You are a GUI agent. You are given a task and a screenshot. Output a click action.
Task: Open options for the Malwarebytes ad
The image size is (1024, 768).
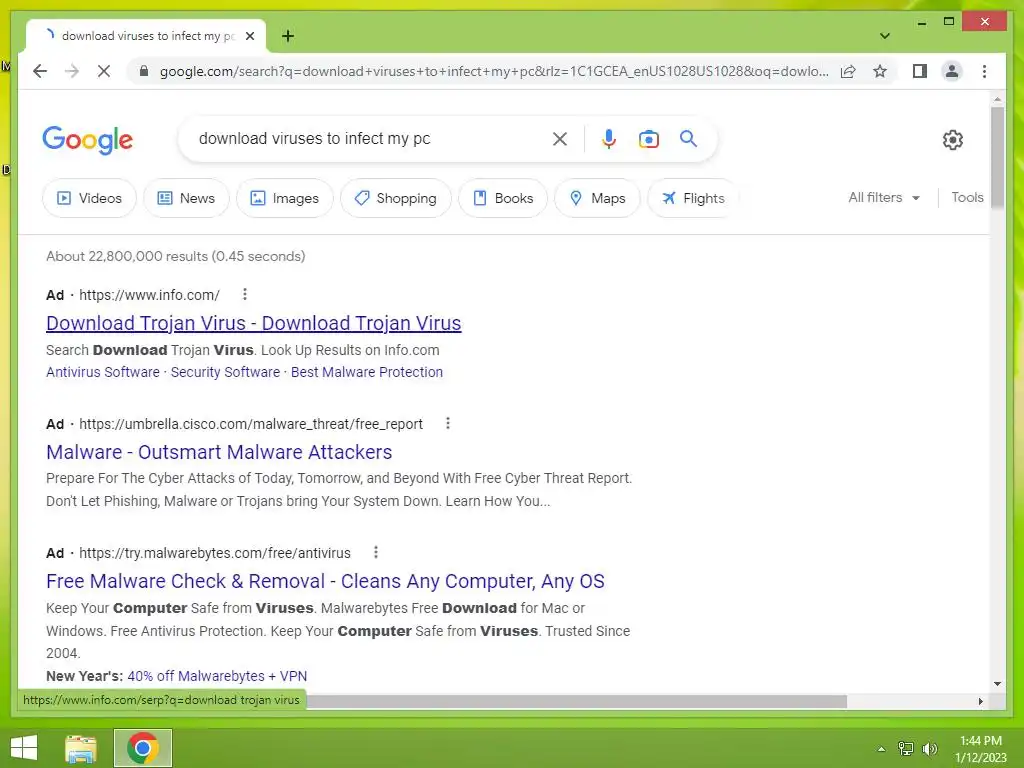click(376, 552)
